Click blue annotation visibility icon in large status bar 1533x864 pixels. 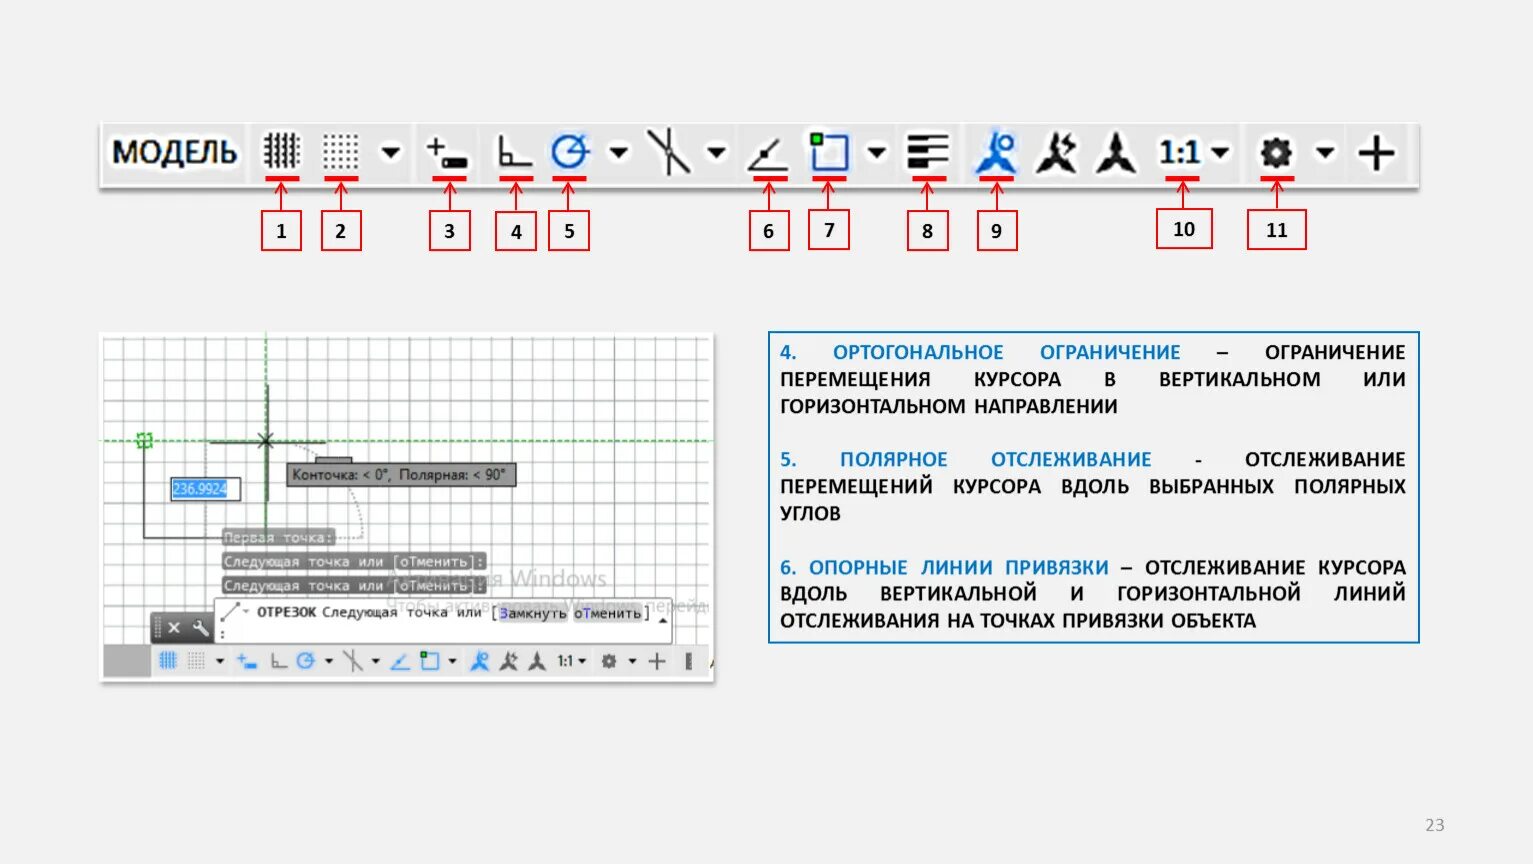tap(997, 153)
